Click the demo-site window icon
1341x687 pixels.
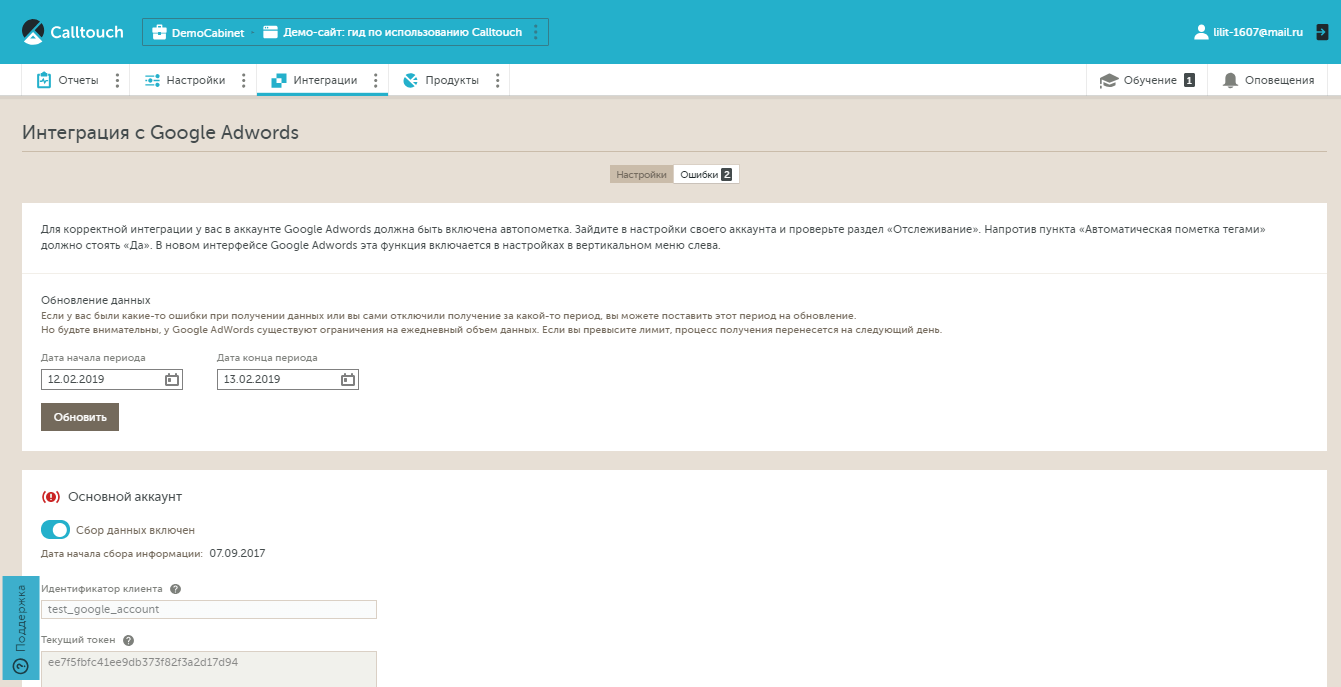coord(270,32)
